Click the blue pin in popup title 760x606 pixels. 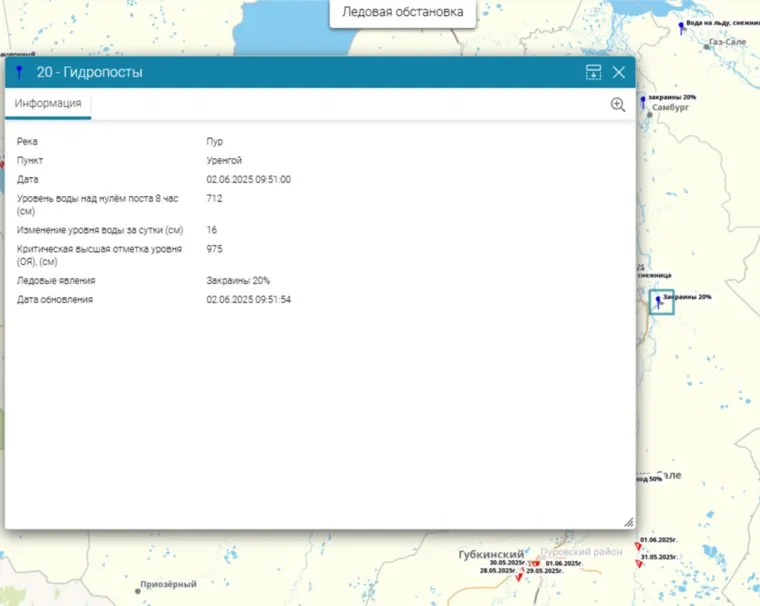tap(19, 72)
